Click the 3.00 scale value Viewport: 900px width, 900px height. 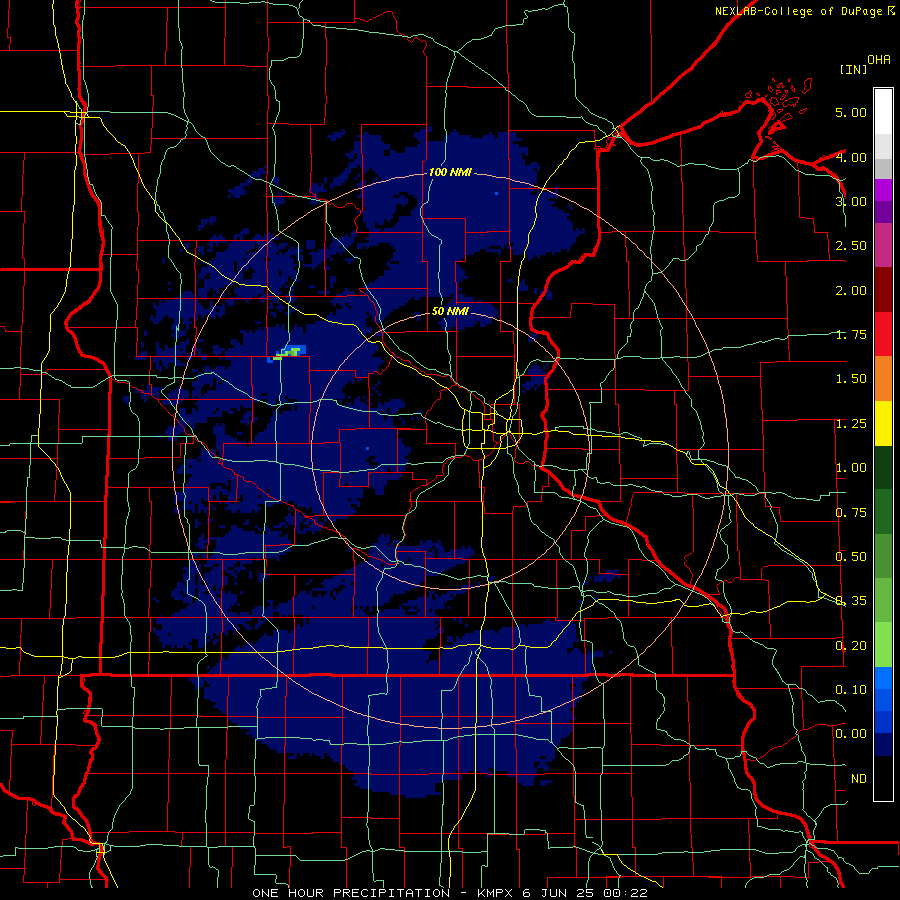[x=851, y=201]
